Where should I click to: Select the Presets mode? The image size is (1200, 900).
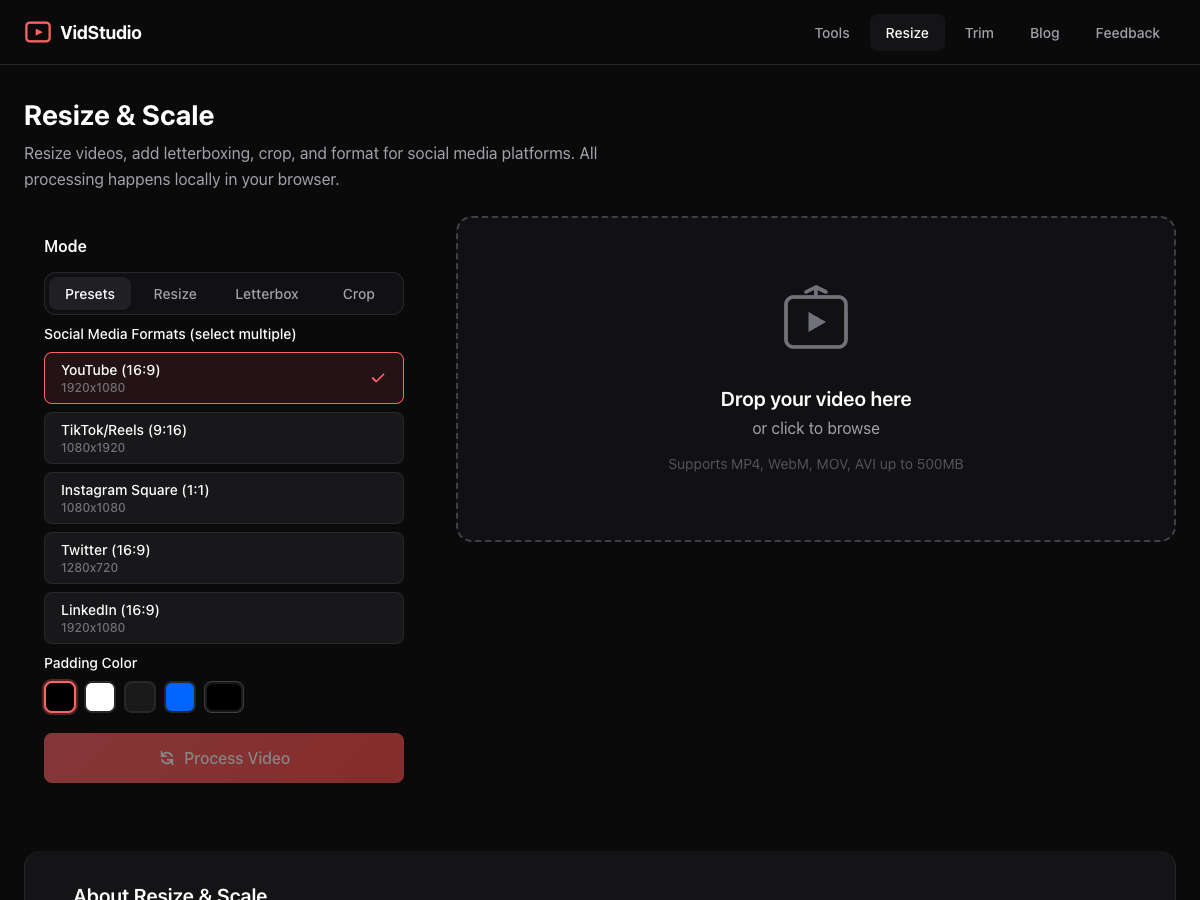[x=89, y=293]
